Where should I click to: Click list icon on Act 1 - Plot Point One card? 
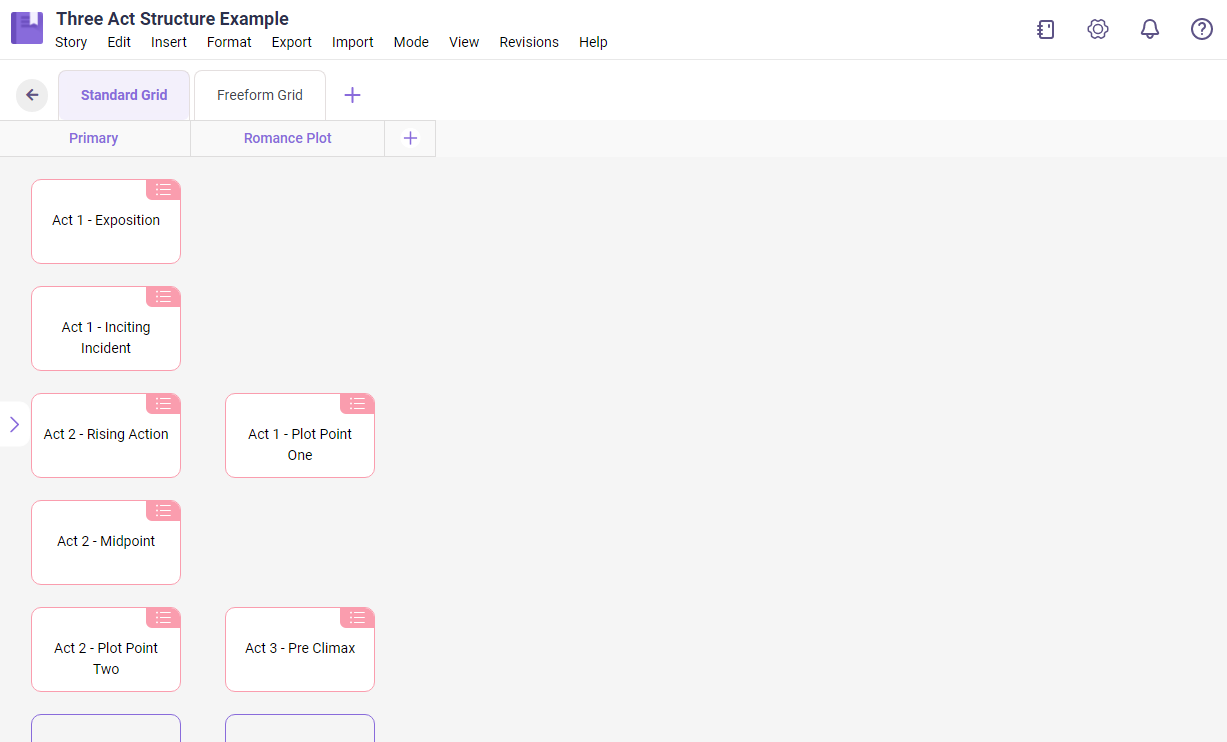coord(357,404)
